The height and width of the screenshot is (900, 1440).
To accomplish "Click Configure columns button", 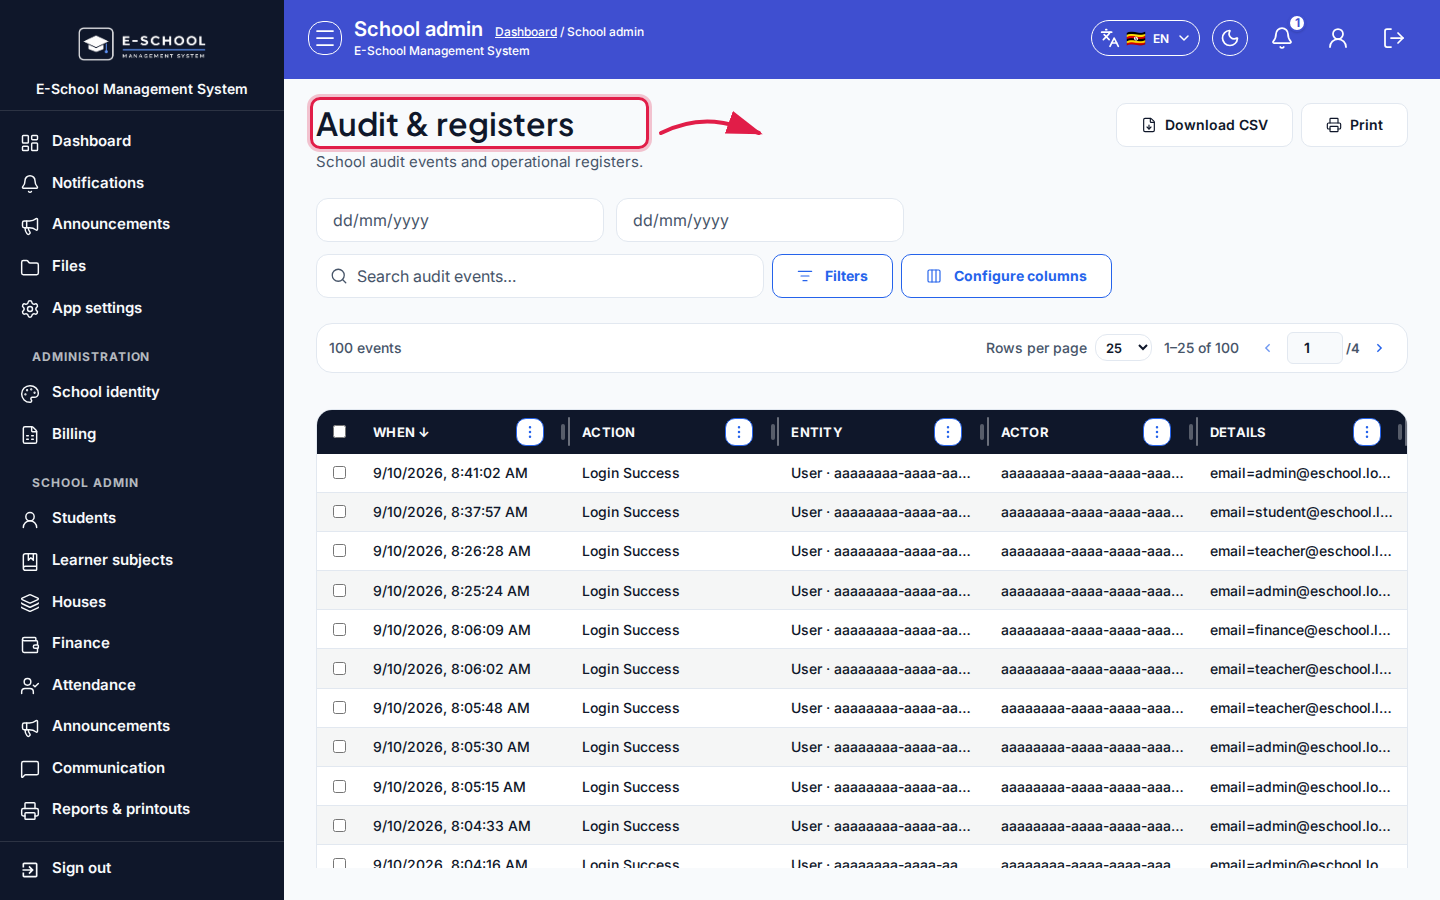I will pyautogui.click(x=1006, y=276).
